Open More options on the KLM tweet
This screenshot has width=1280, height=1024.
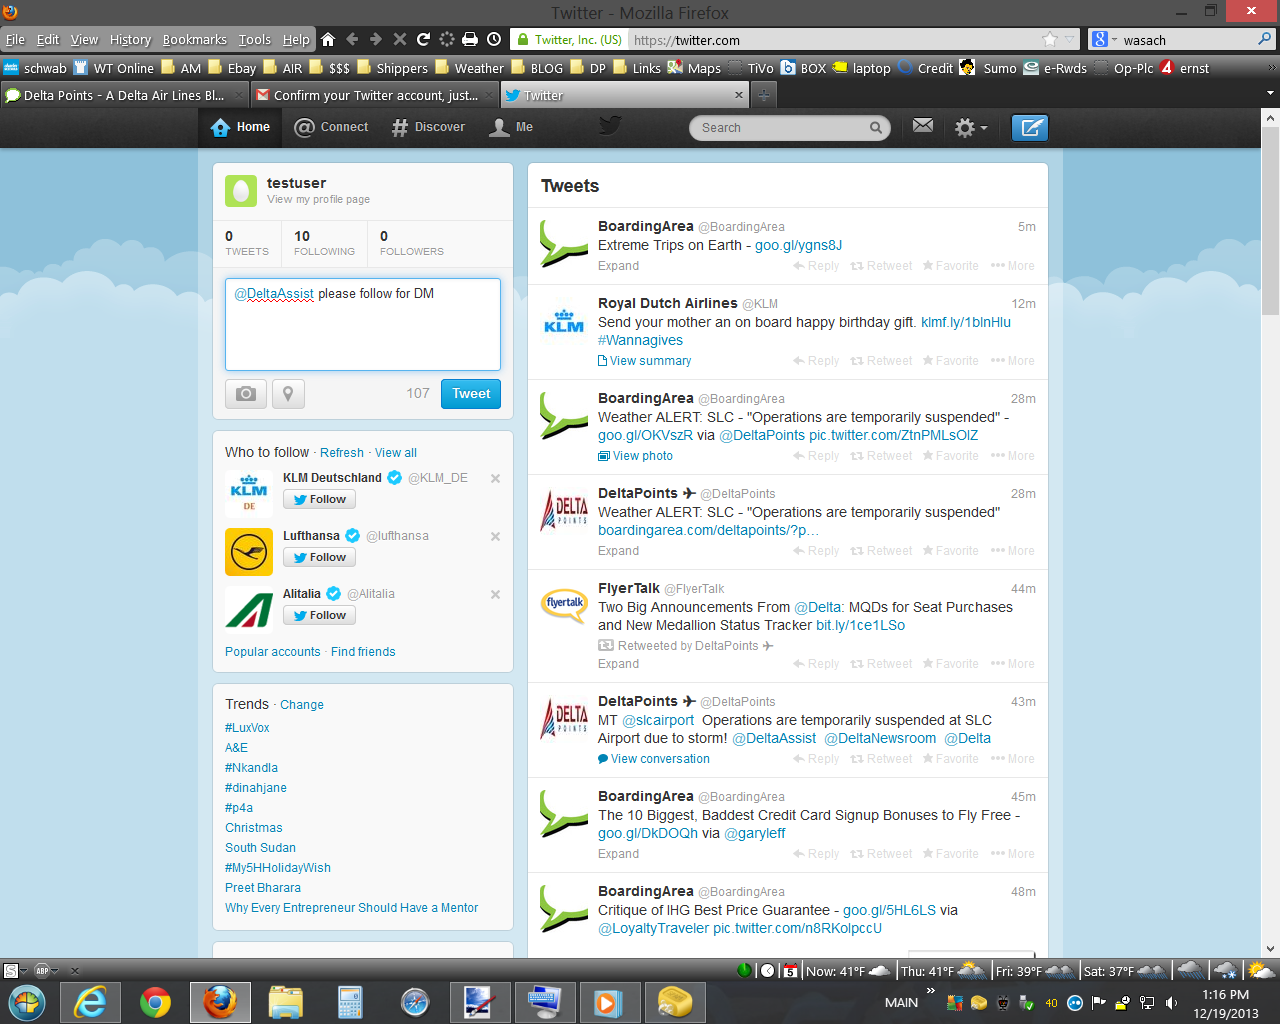point(1012,361)
